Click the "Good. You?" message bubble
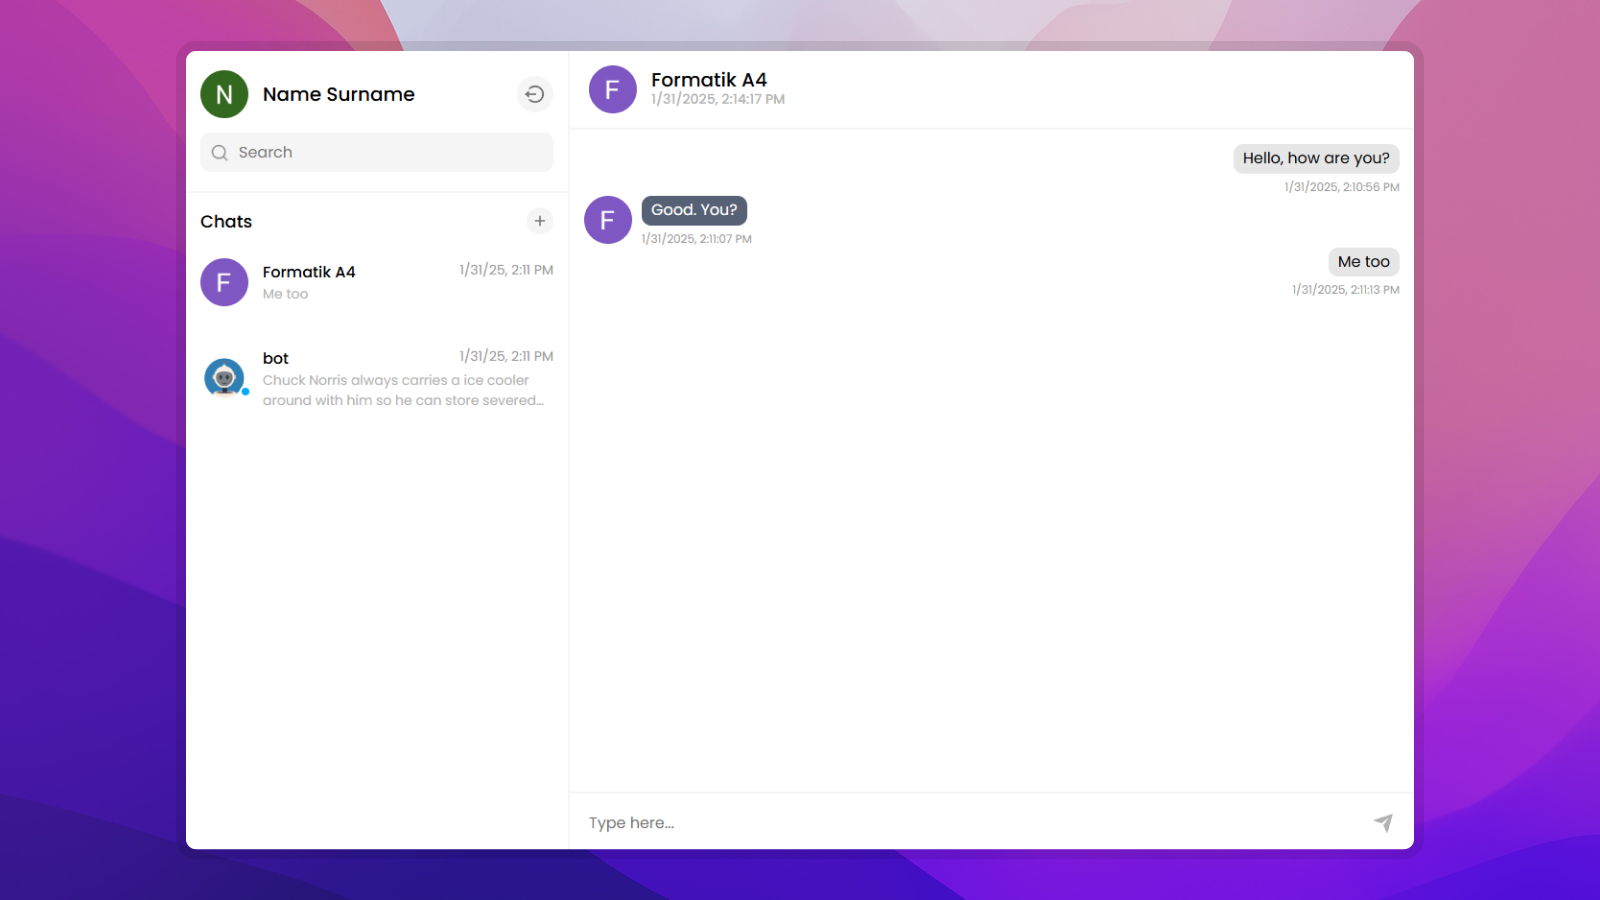The width and height of the screenshot is (1600, 900). tap(694, 210)
